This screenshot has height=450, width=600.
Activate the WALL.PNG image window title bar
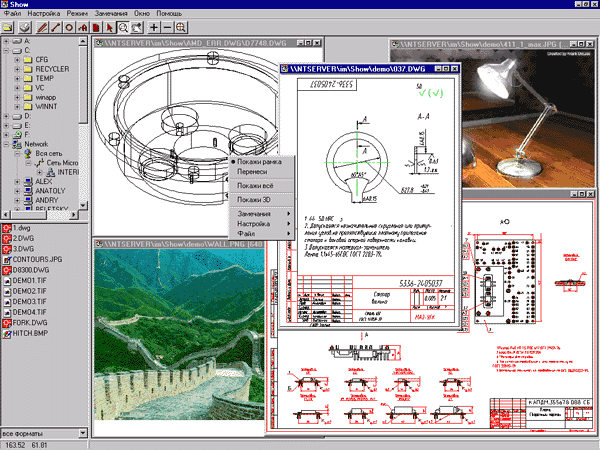(x=179, y=244)
